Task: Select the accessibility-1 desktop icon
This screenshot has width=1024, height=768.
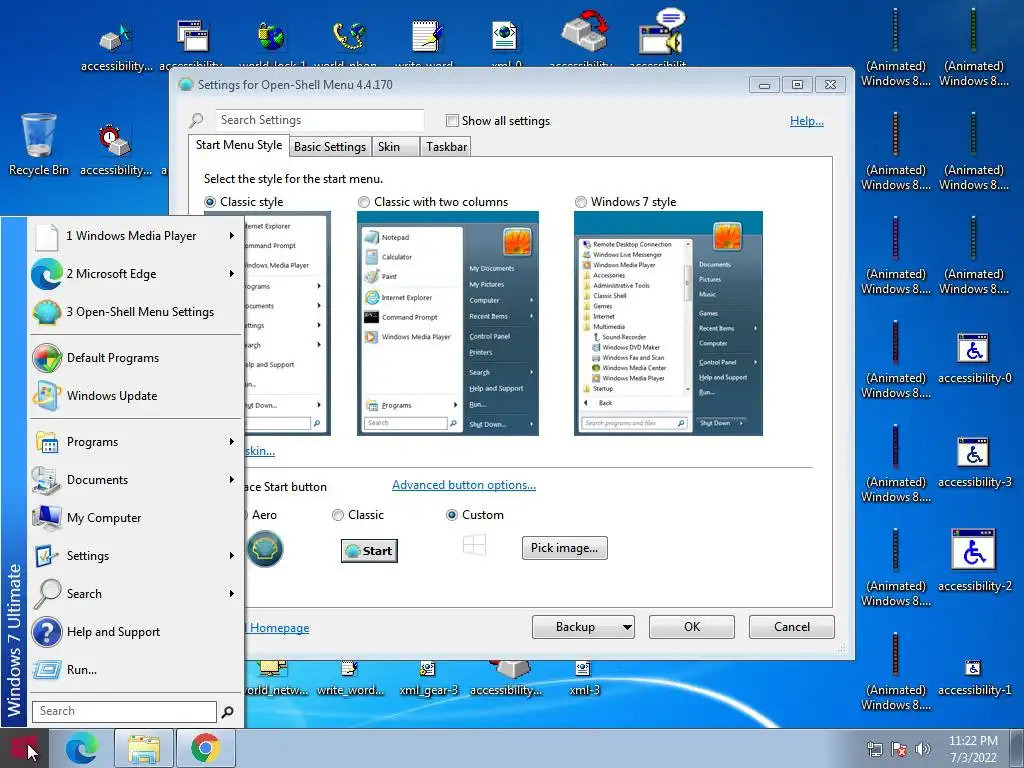Action: (x=974, y=677)
